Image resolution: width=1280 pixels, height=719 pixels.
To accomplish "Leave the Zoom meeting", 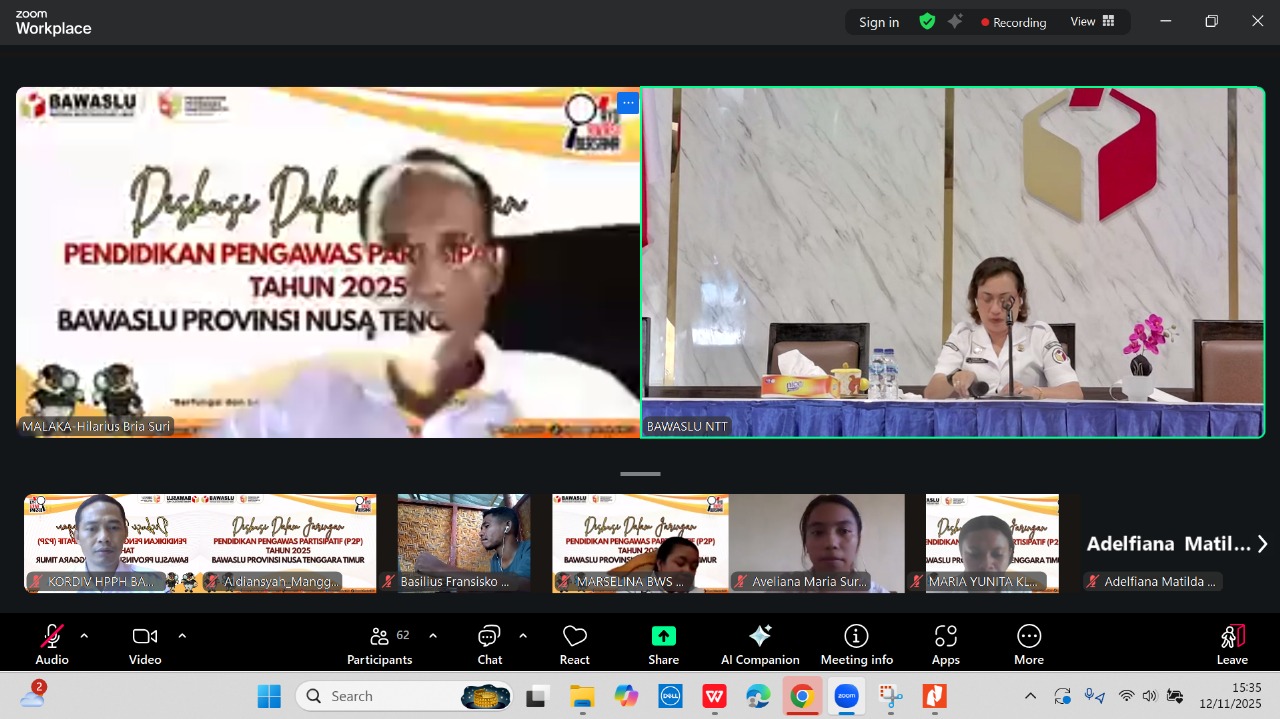I will (1232, 644).
